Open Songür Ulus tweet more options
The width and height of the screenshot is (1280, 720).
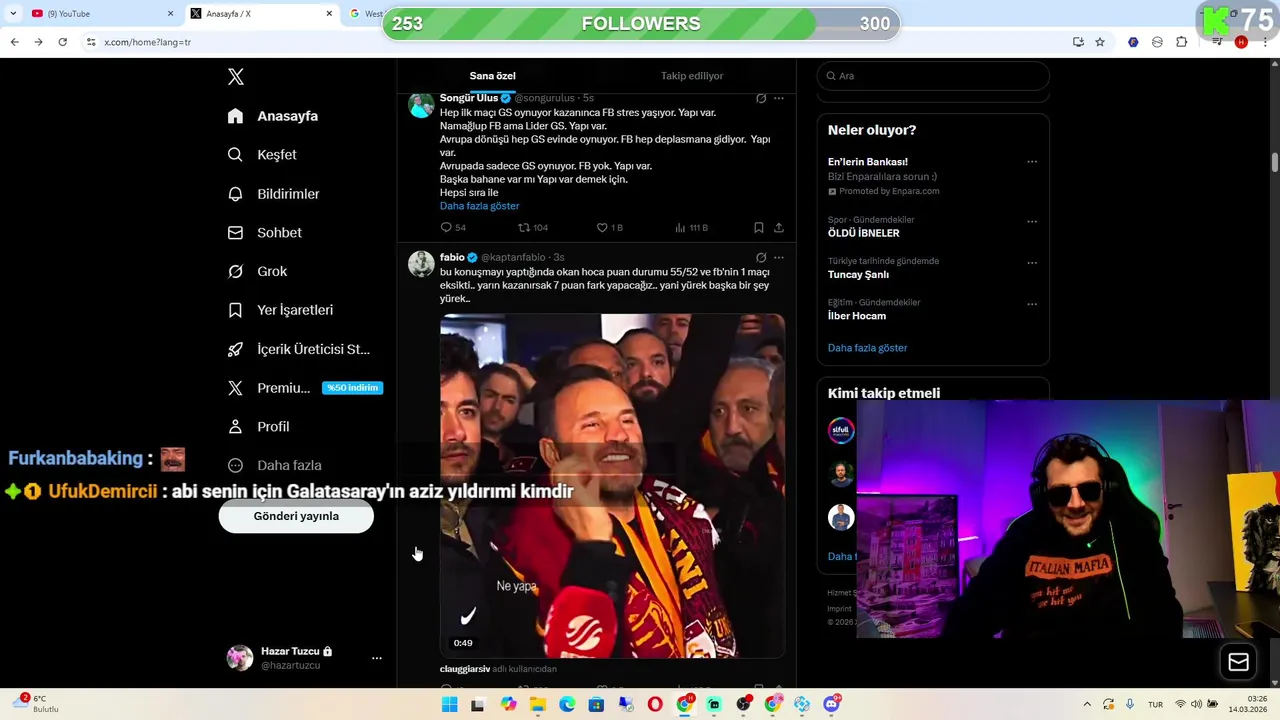779,98
